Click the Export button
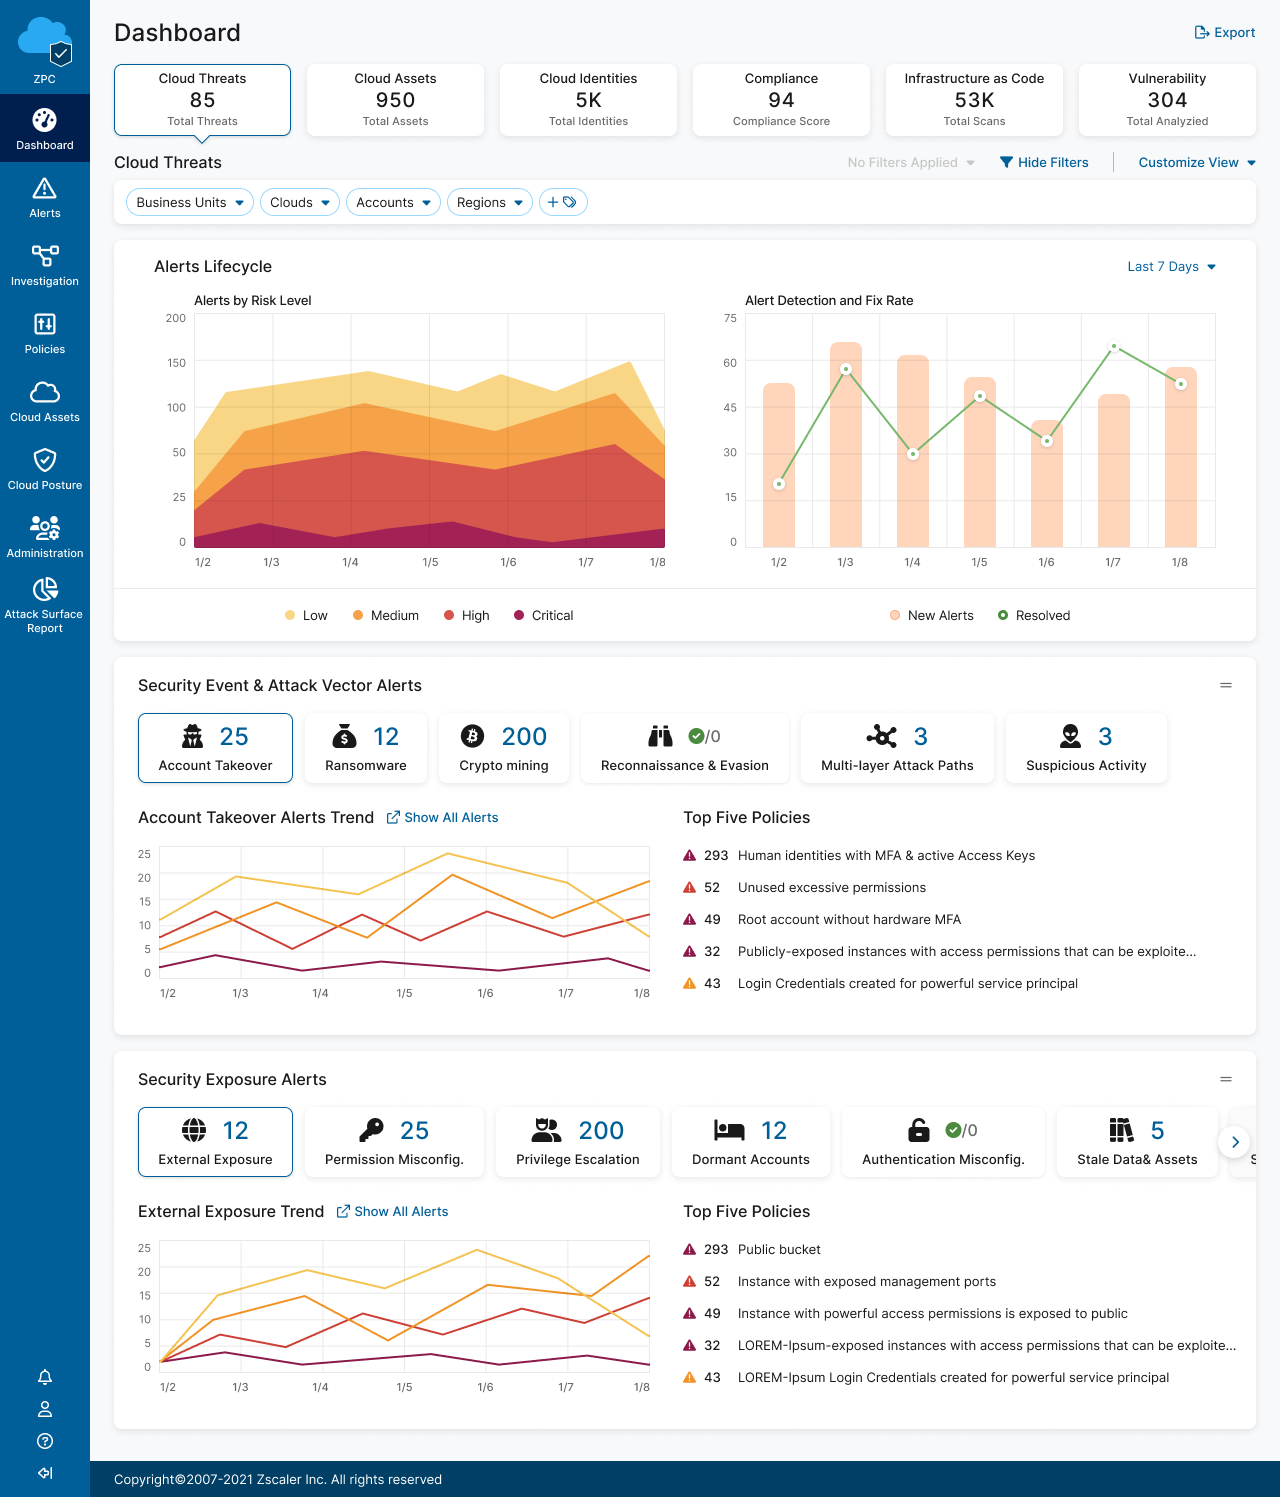1280x1497 pixels. 1224,32
